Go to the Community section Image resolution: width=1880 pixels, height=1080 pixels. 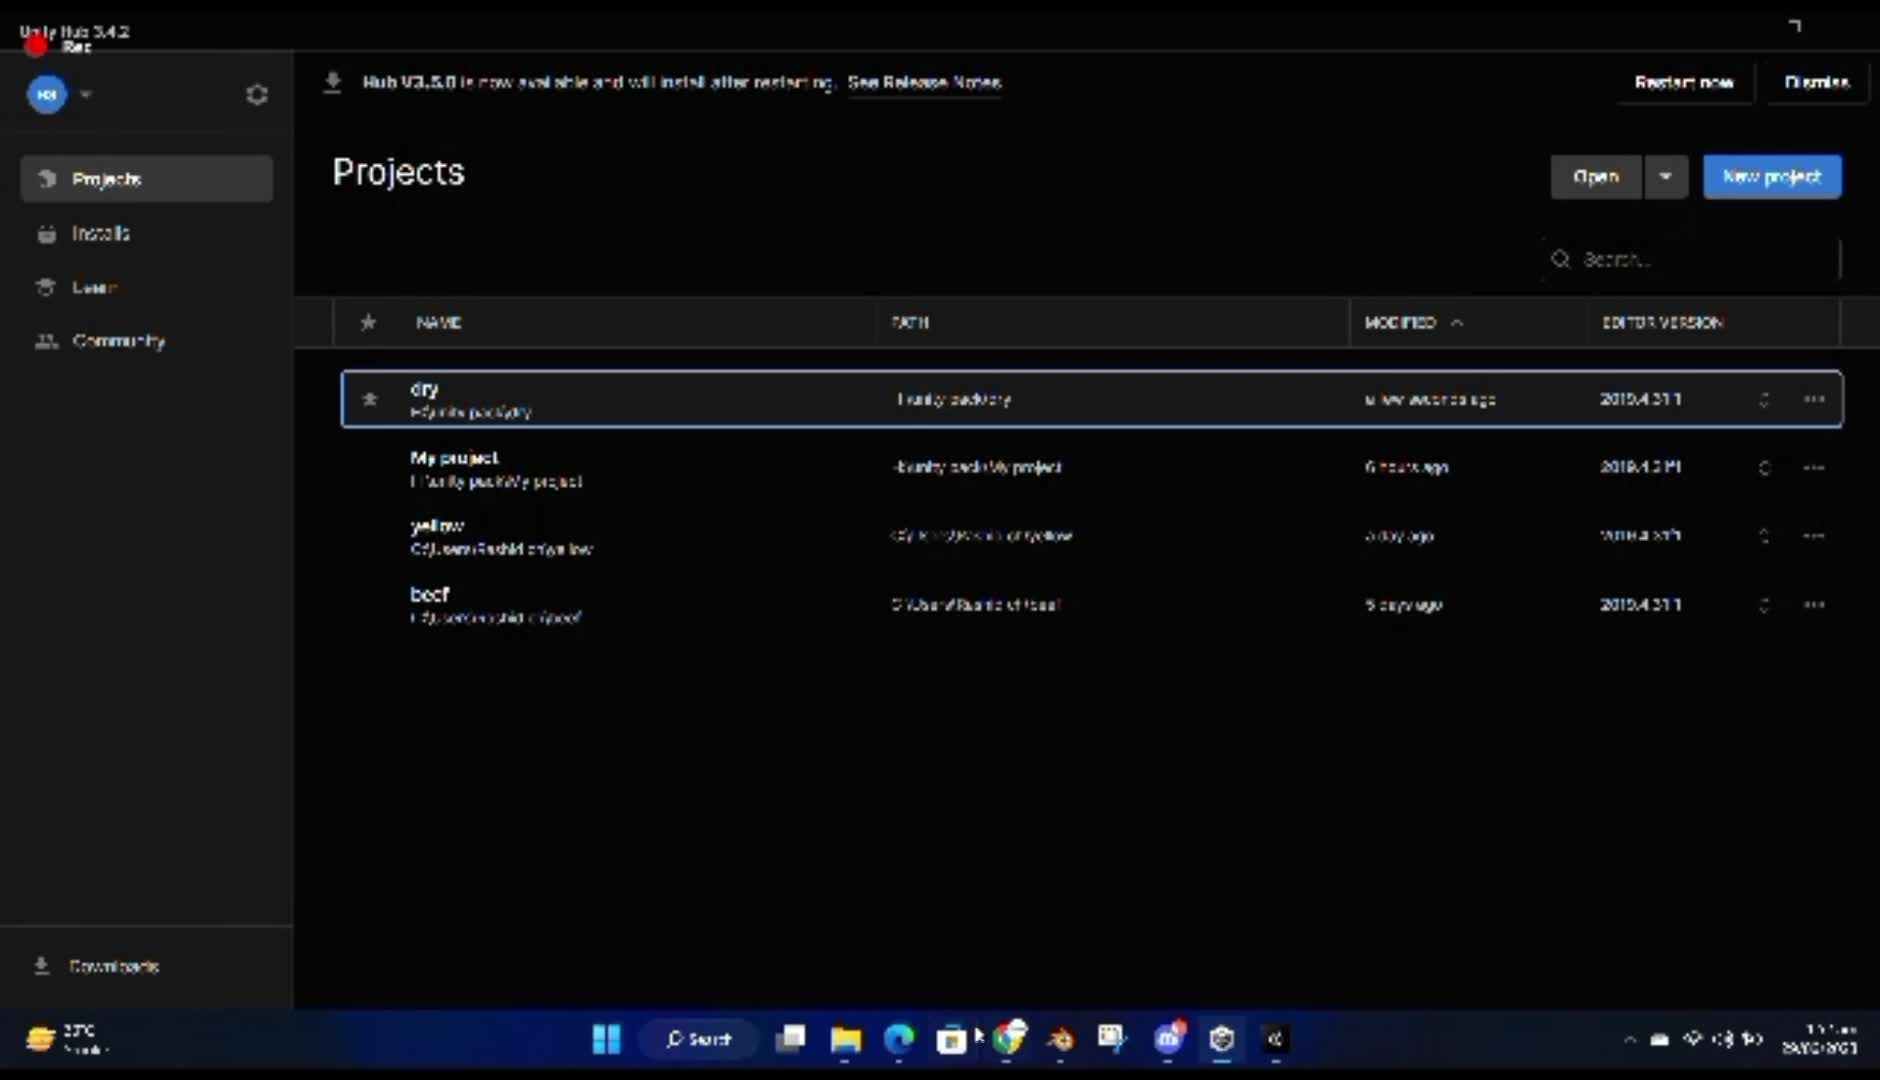click(146, 341)
